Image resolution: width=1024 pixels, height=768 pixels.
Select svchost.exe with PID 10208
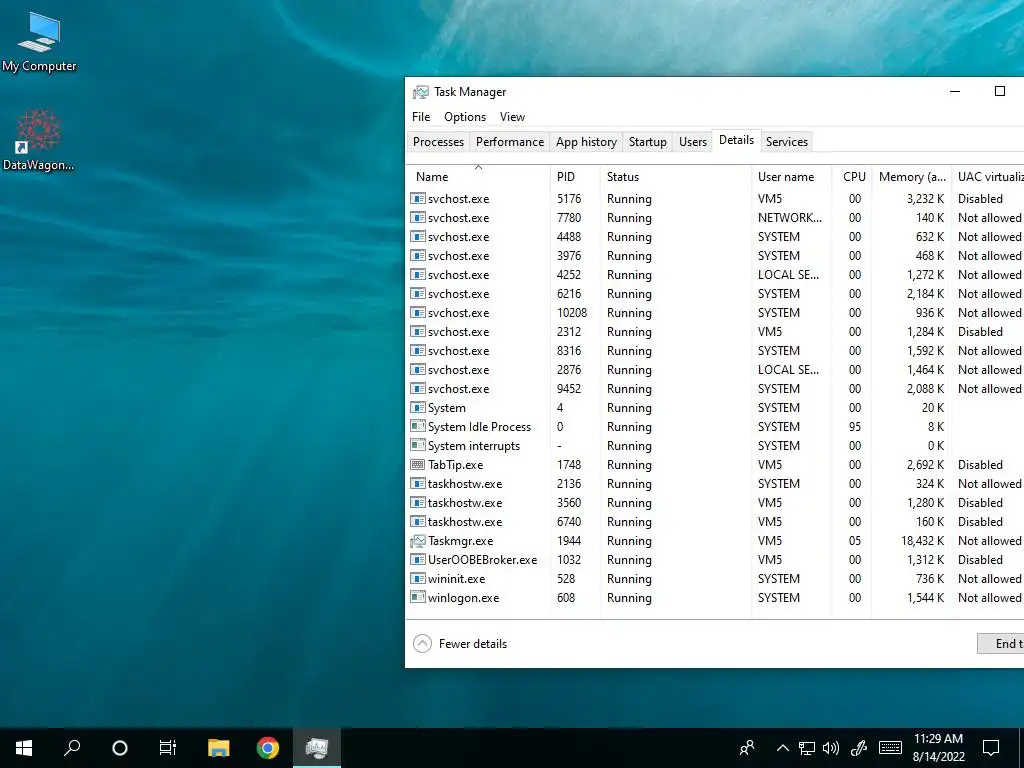pos(715,313)
